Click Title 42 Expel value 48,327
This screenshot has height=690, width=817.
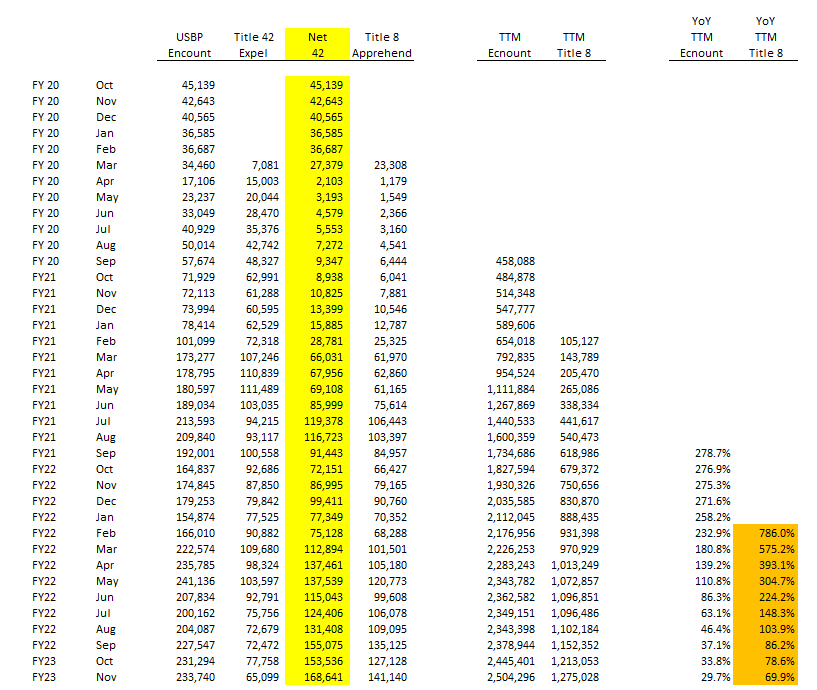(262, 261)
